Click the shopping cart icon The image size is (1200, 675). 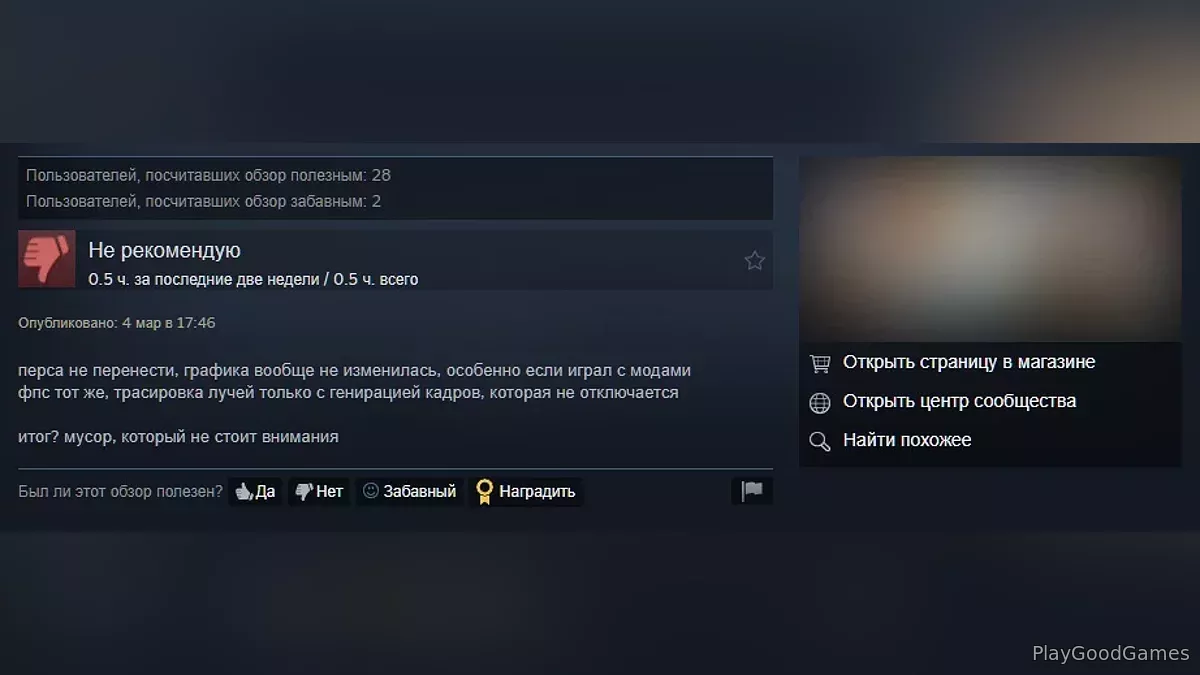tap(820, 363)
